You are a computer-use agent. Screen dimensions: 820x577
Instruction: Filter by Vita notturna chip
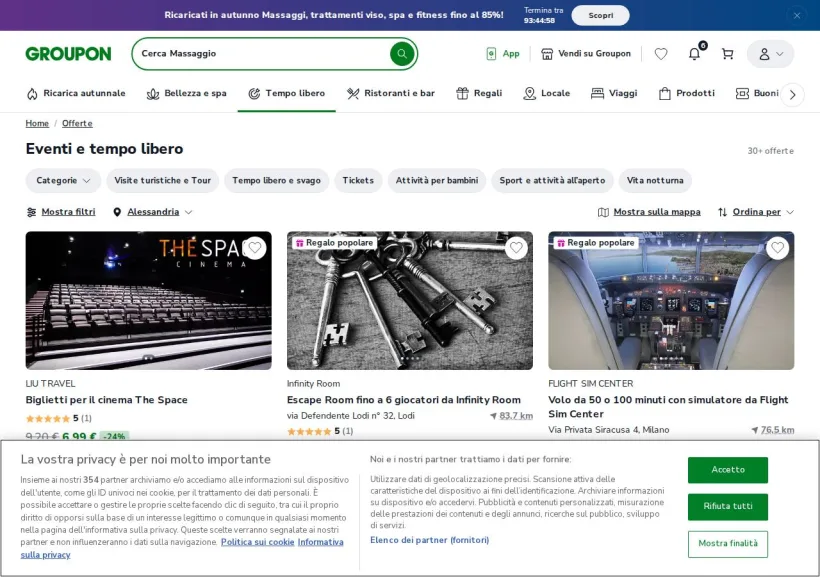click(655, 180)
